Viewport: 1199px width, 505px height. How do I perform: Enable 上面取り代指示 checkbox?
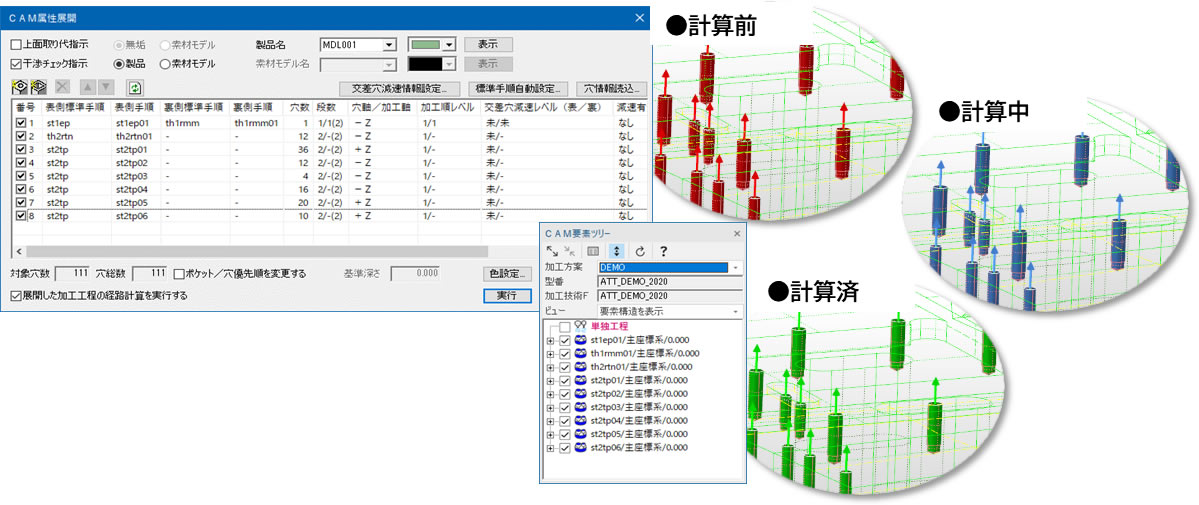click(x=16, y=45)
